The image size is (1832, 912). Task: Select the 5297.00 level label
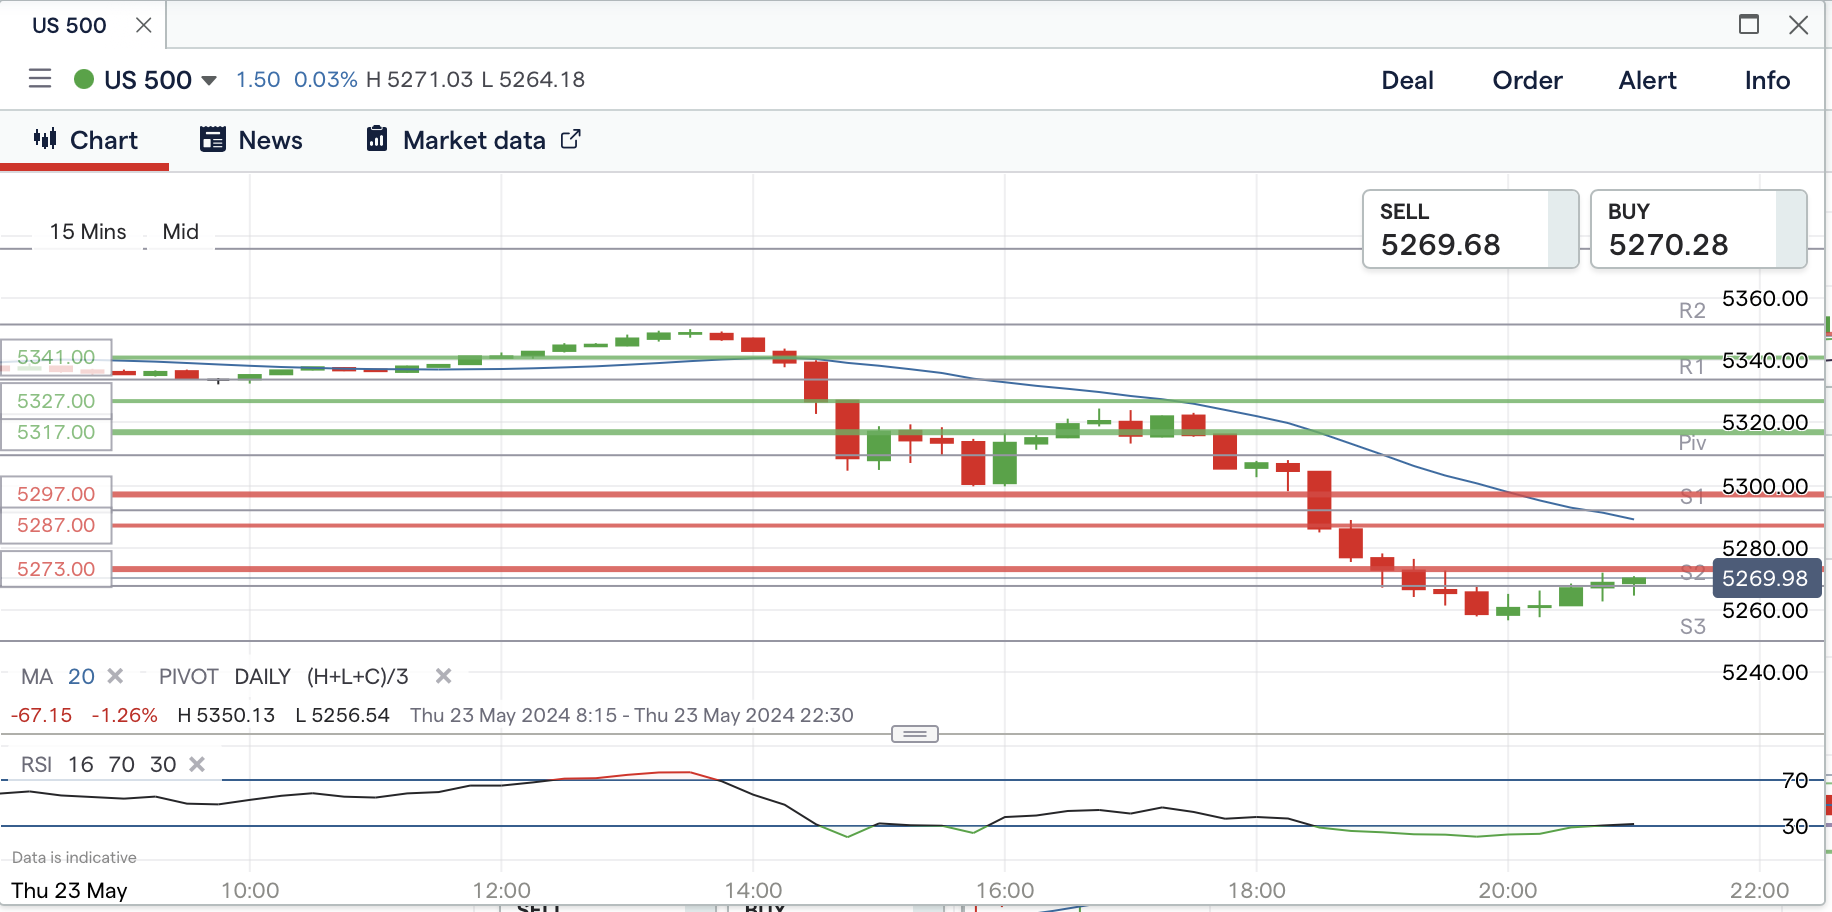[56, 494]
